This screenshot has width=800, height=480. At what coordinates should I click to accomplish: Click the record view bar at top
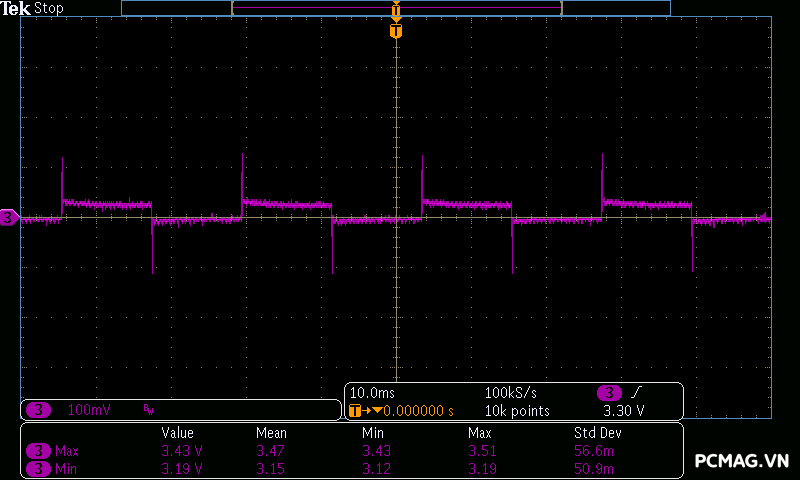point(396,8)
